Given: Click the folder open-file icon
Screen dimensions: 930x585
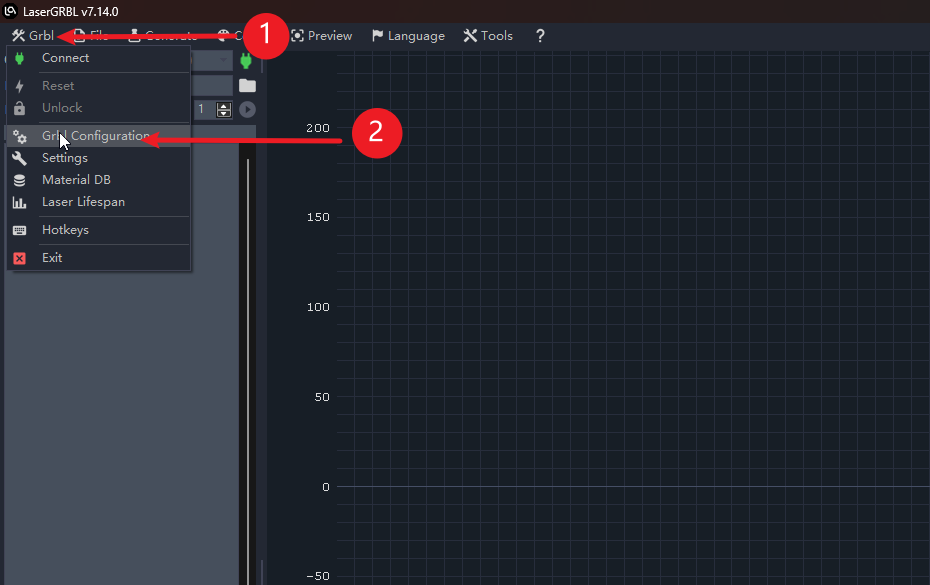Looking at the screenshot, I should point(247,86).
